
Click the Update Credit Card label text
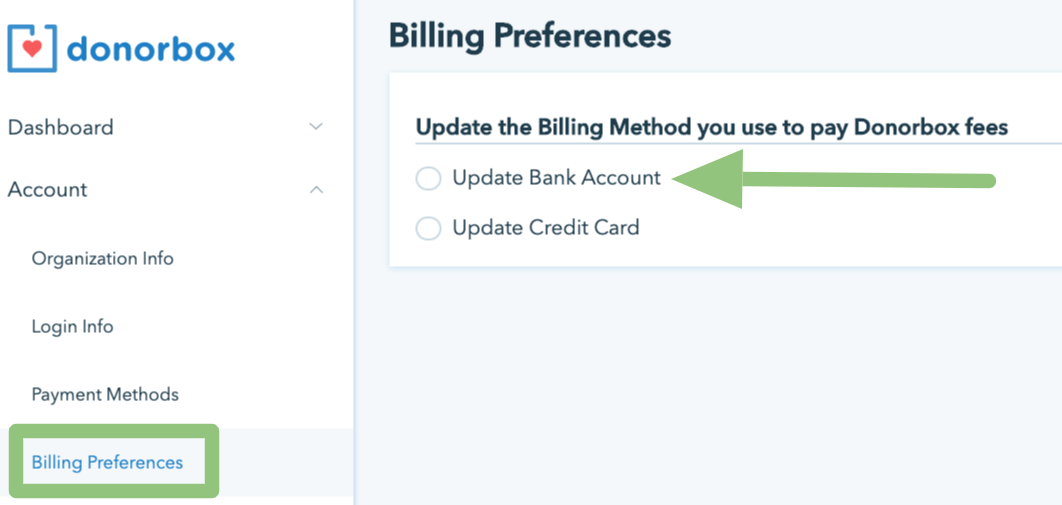pyautogui.click(x=545, y=228)
